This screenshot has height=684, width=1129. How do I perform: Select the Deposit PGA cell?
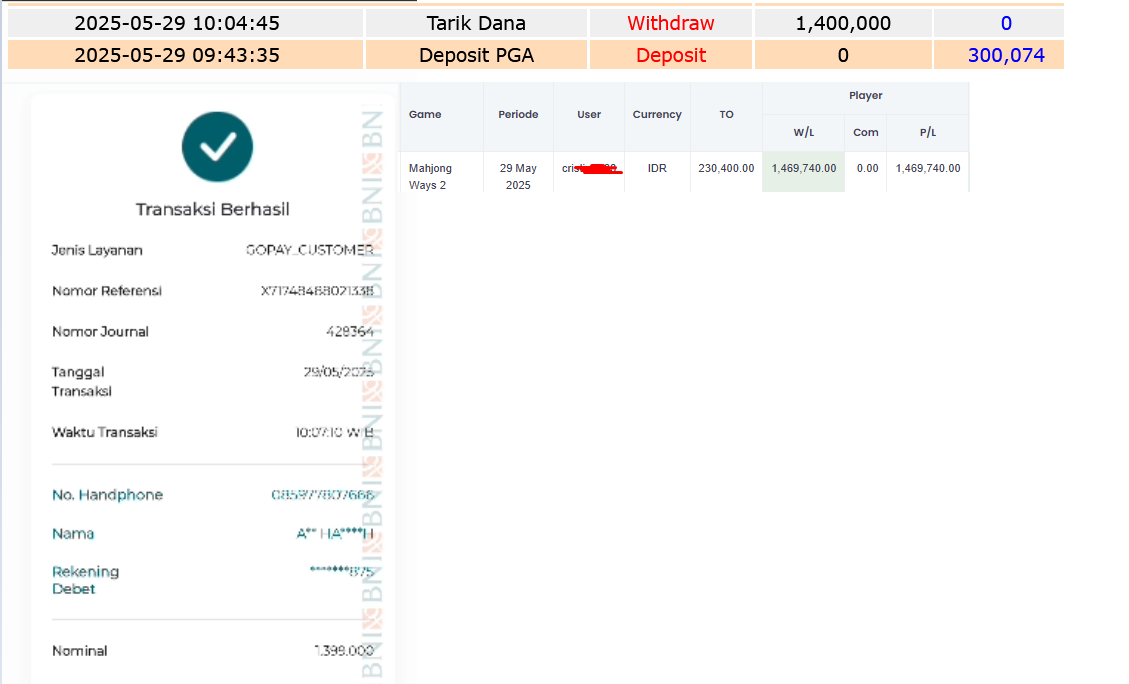[476, 55]
